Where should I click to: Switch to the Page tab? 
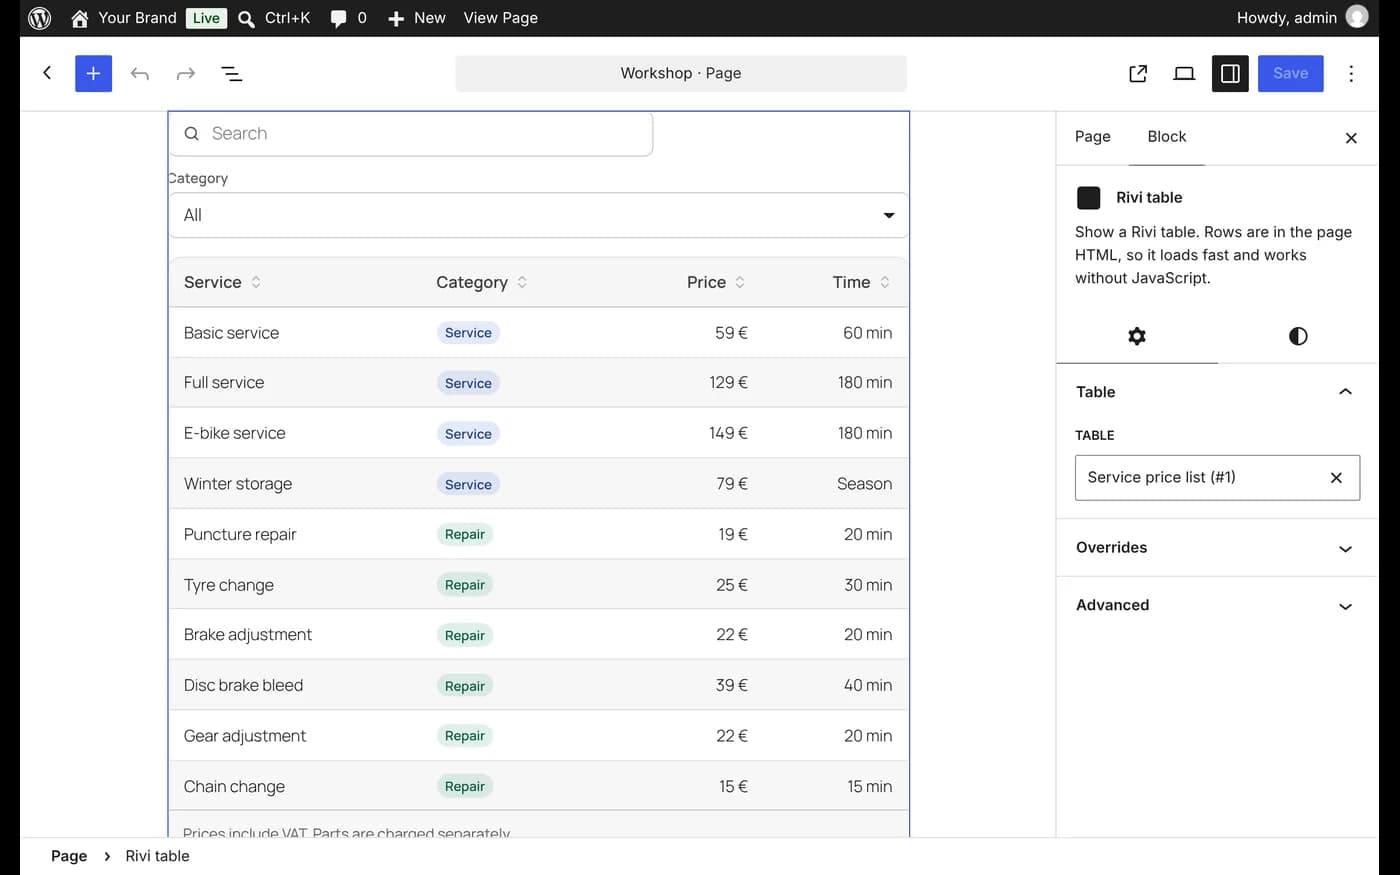click(1093, 137)
